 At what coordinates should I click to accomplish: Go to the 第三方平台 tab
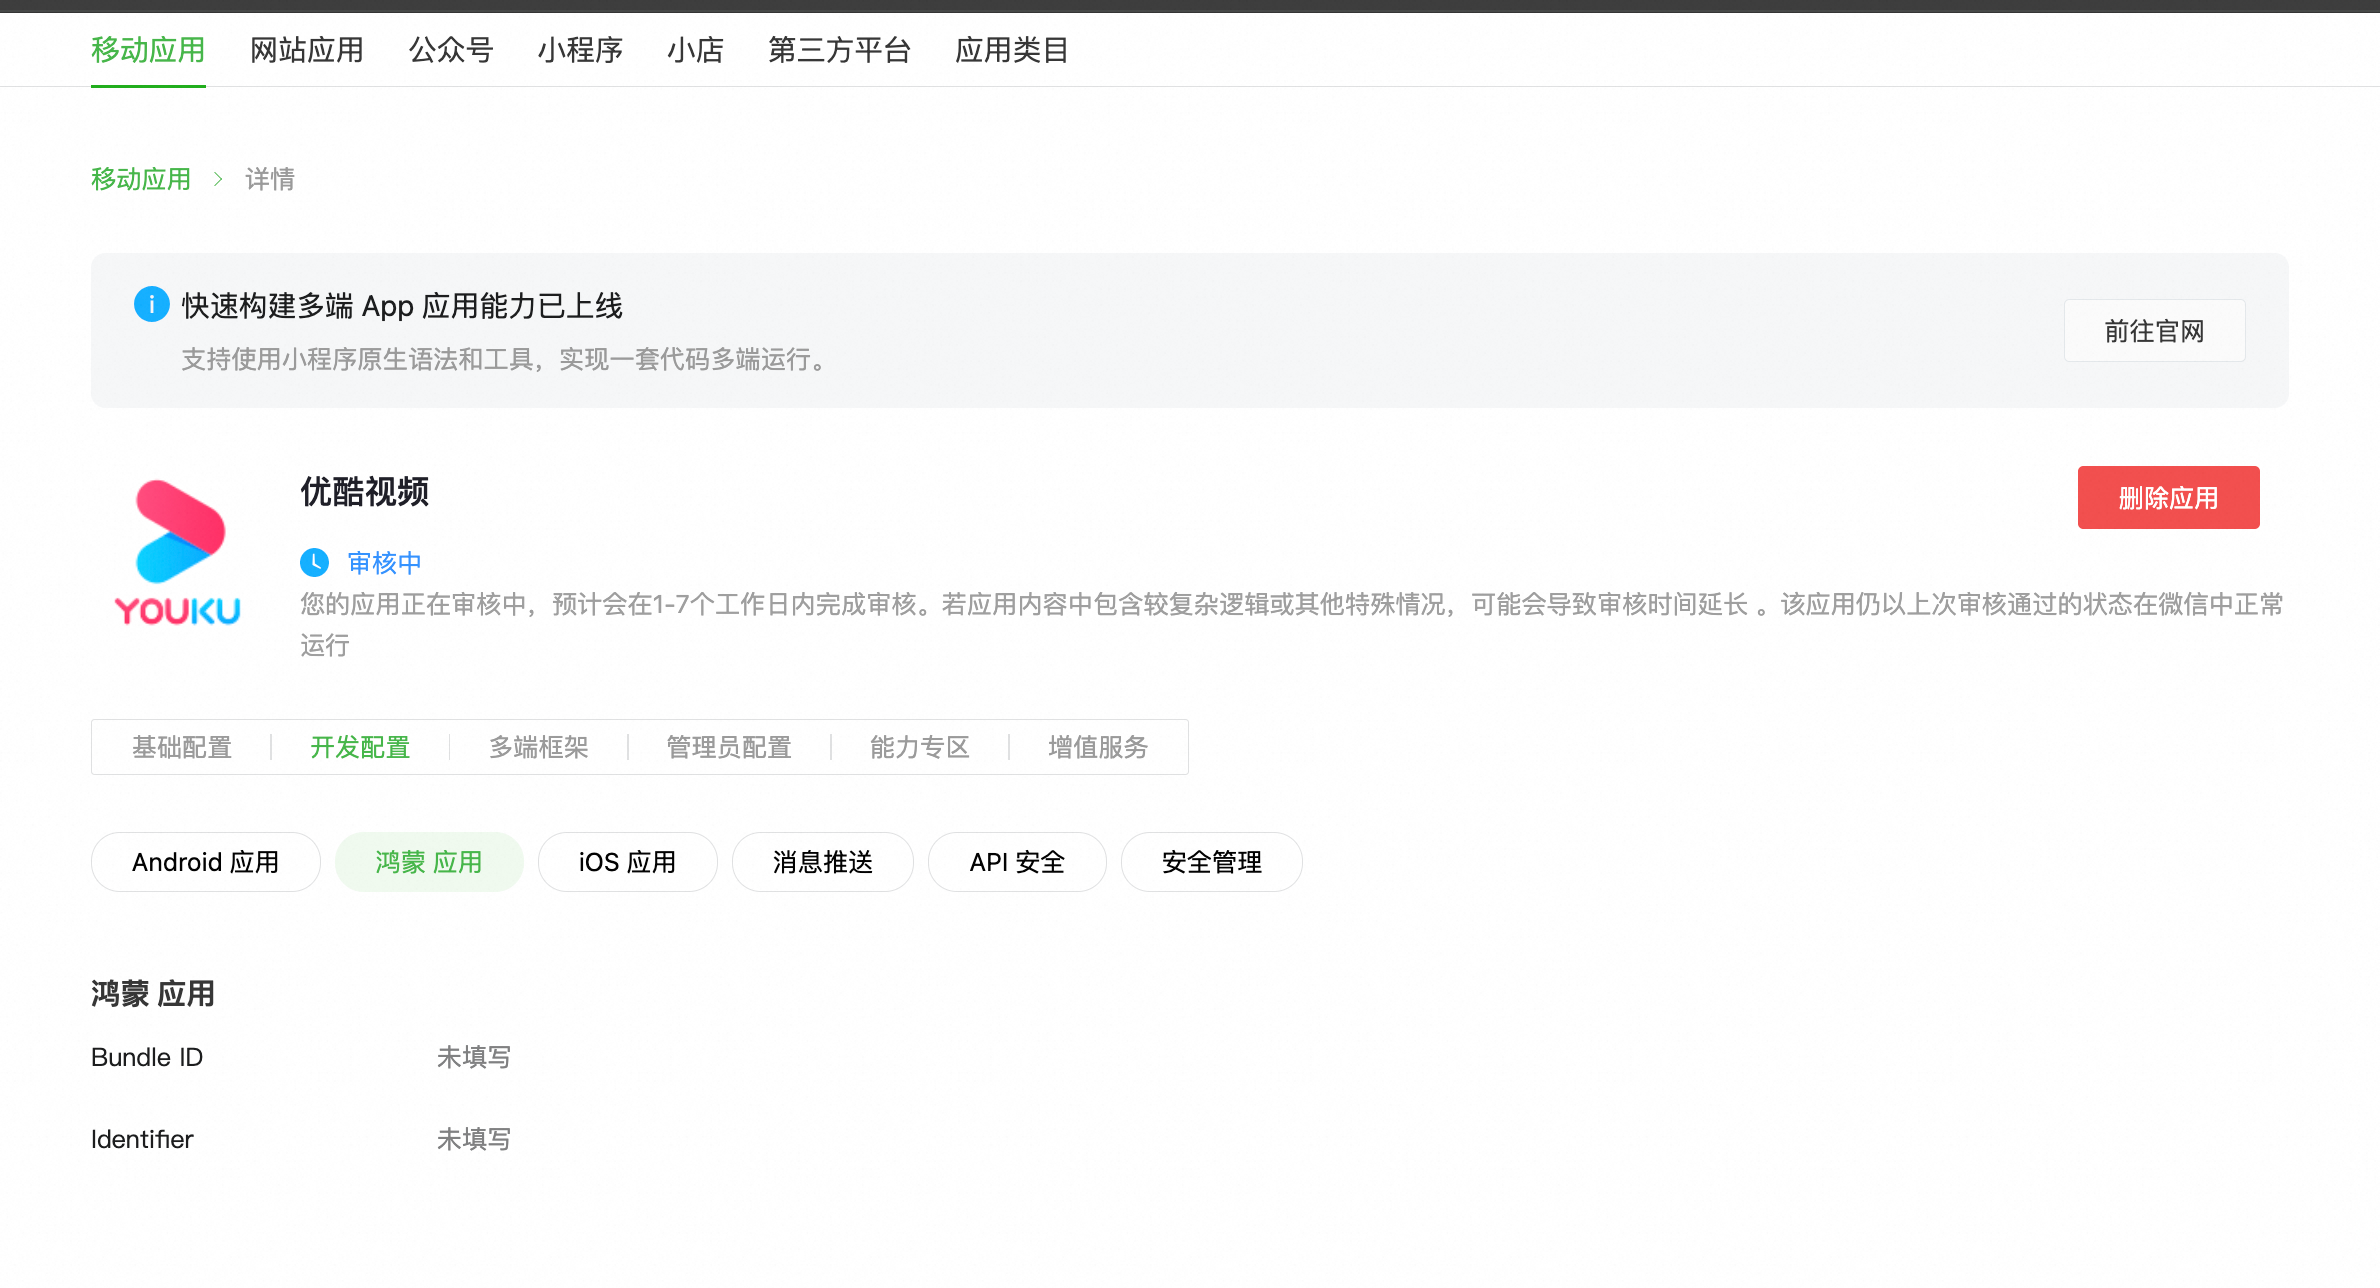click(x=839, y=50)
